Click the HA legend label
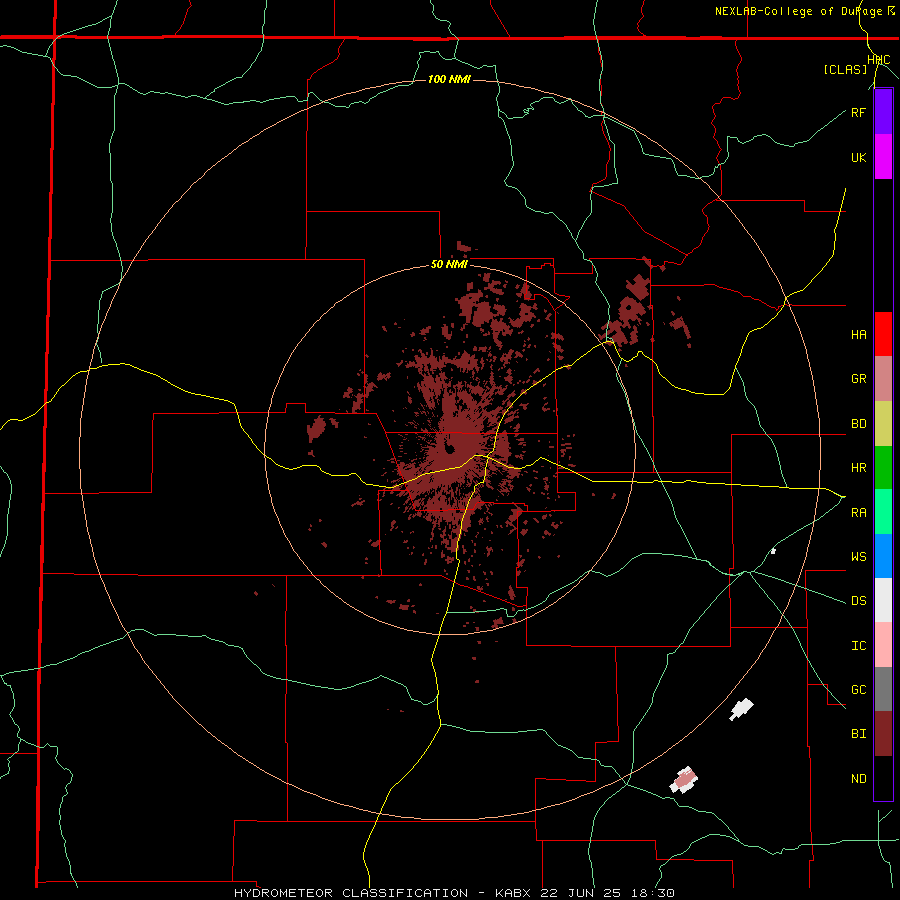 [858, 334]
